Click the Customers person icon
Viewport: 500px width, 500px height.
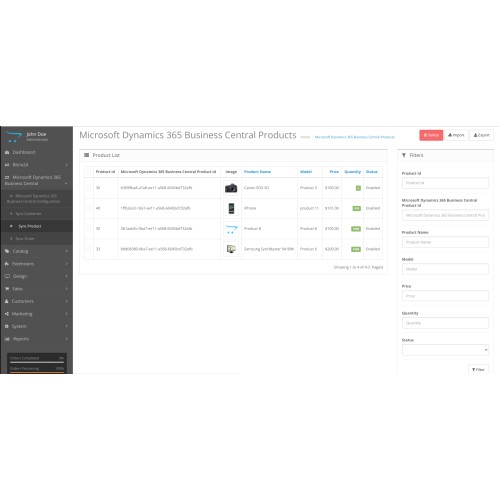click(x=7, y=301)
